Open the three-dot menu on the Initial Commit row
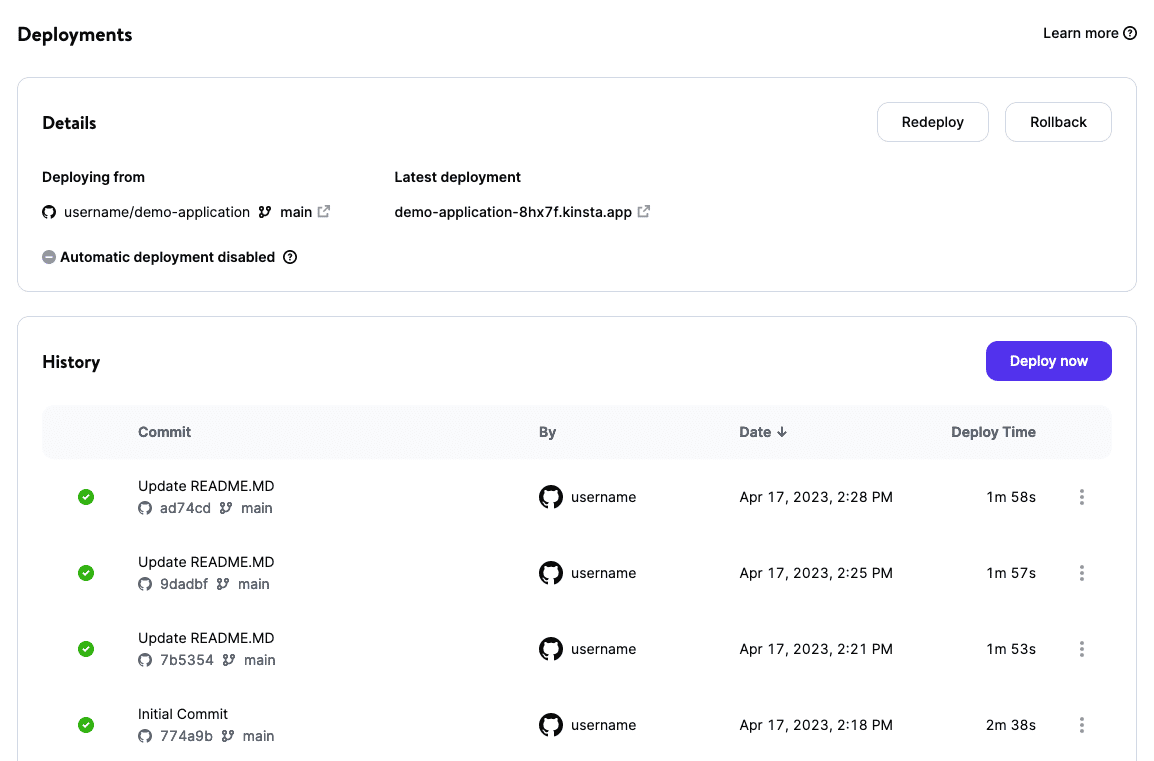Screen dimensions: 1154x761 tap(1082, 725)
